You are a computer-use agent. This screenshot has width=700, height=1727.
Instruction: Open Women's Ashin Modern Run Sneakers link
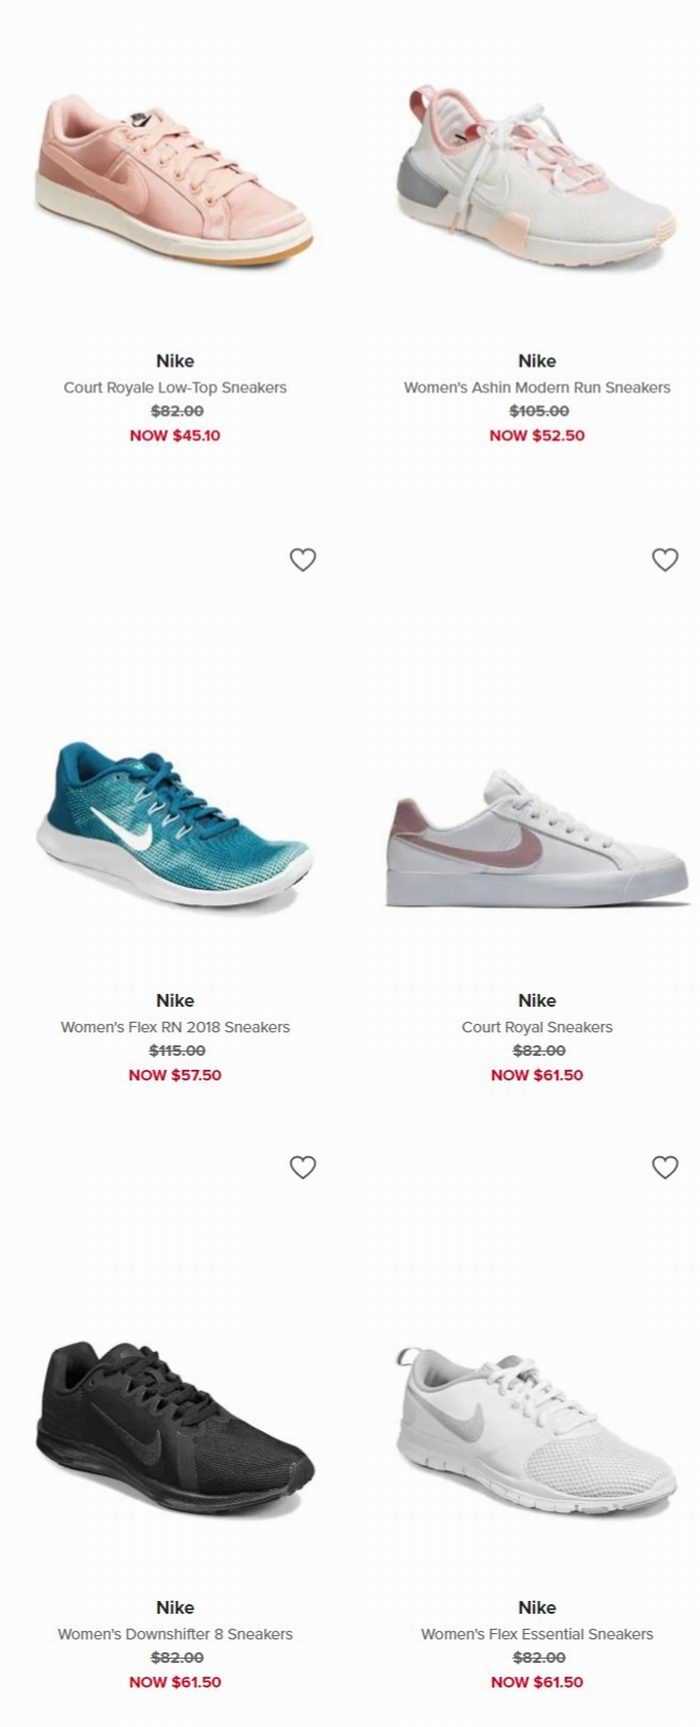[537, 387]
